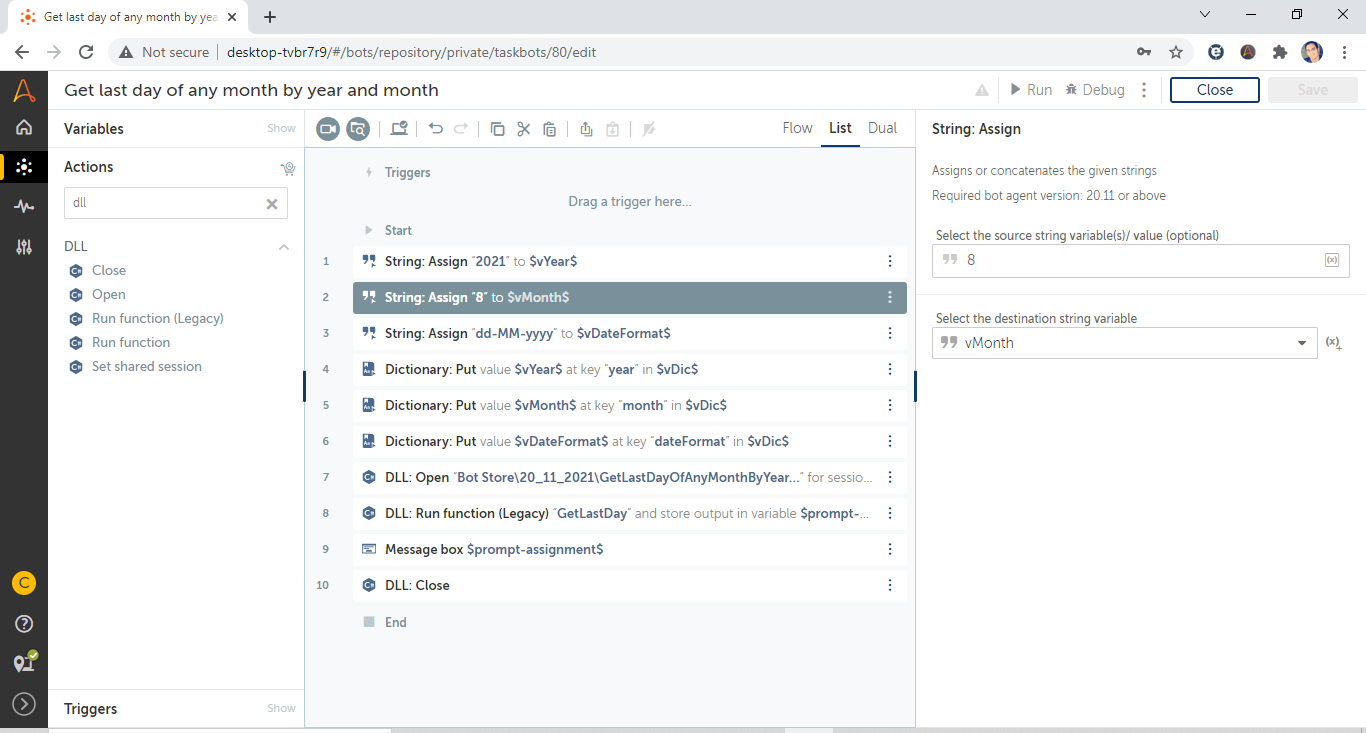Clear the 'dll' action search text

coord(271,203)
